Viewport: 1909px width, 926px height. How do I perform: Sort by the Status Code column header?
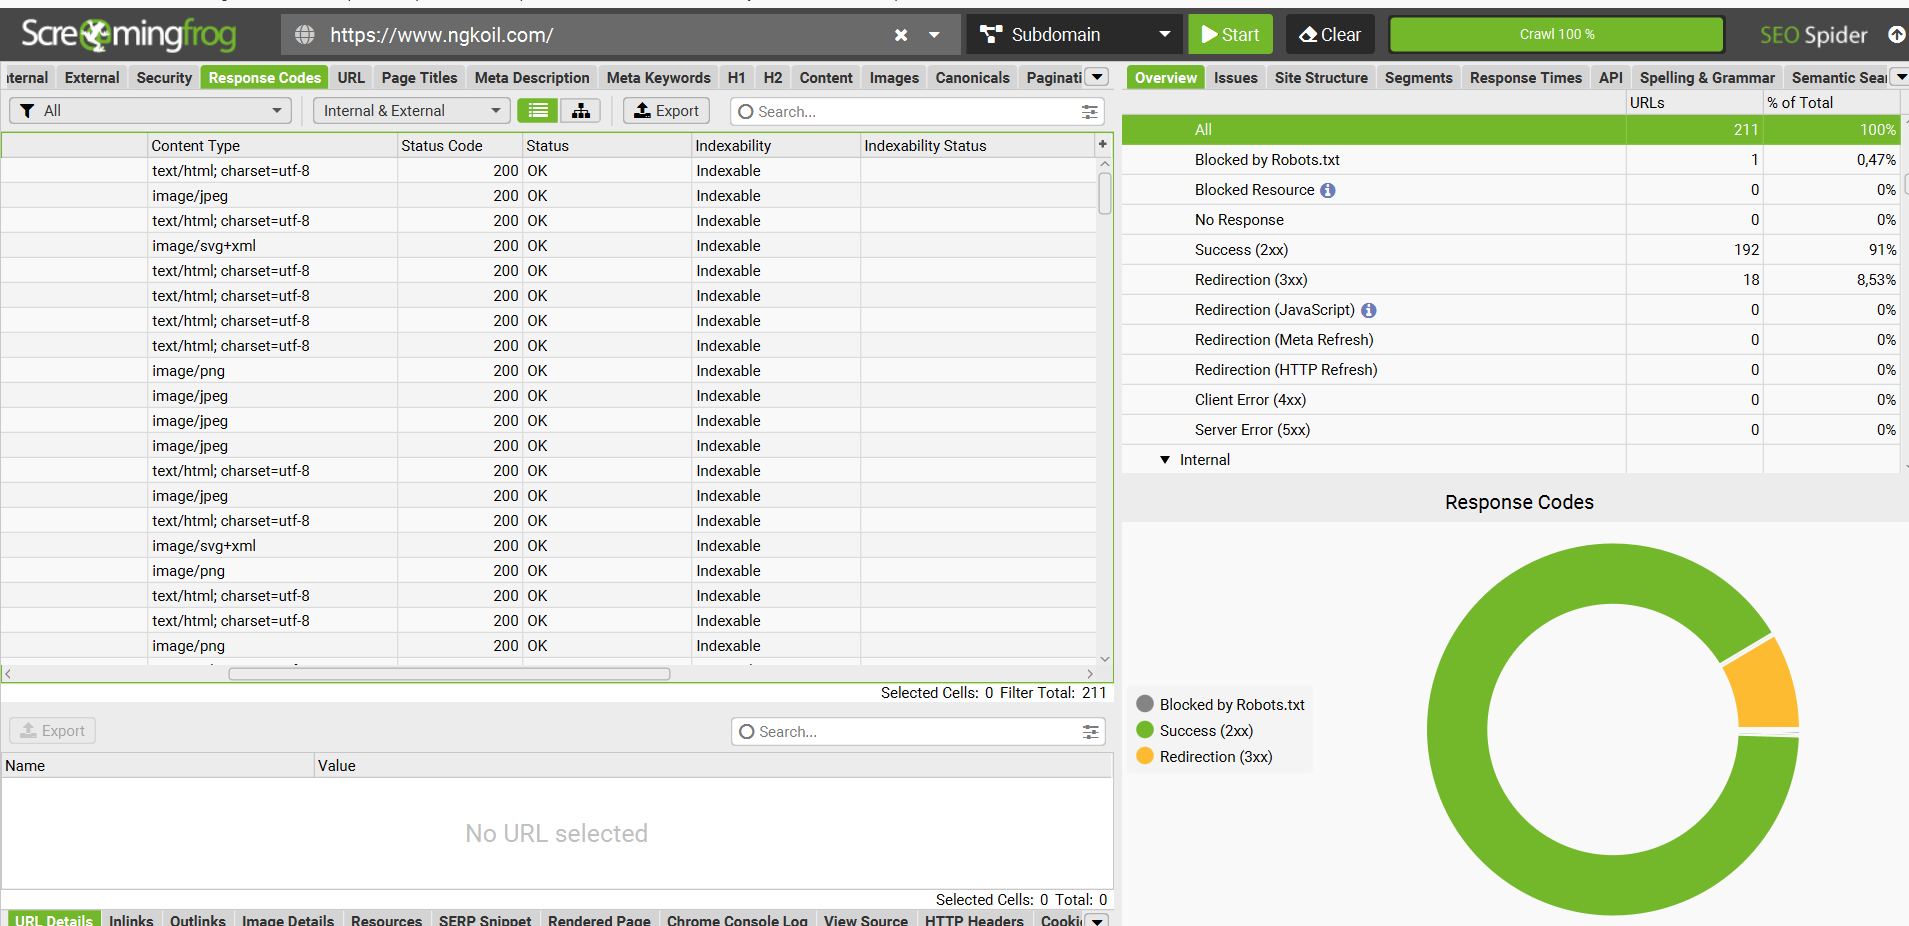coord(460,145)
